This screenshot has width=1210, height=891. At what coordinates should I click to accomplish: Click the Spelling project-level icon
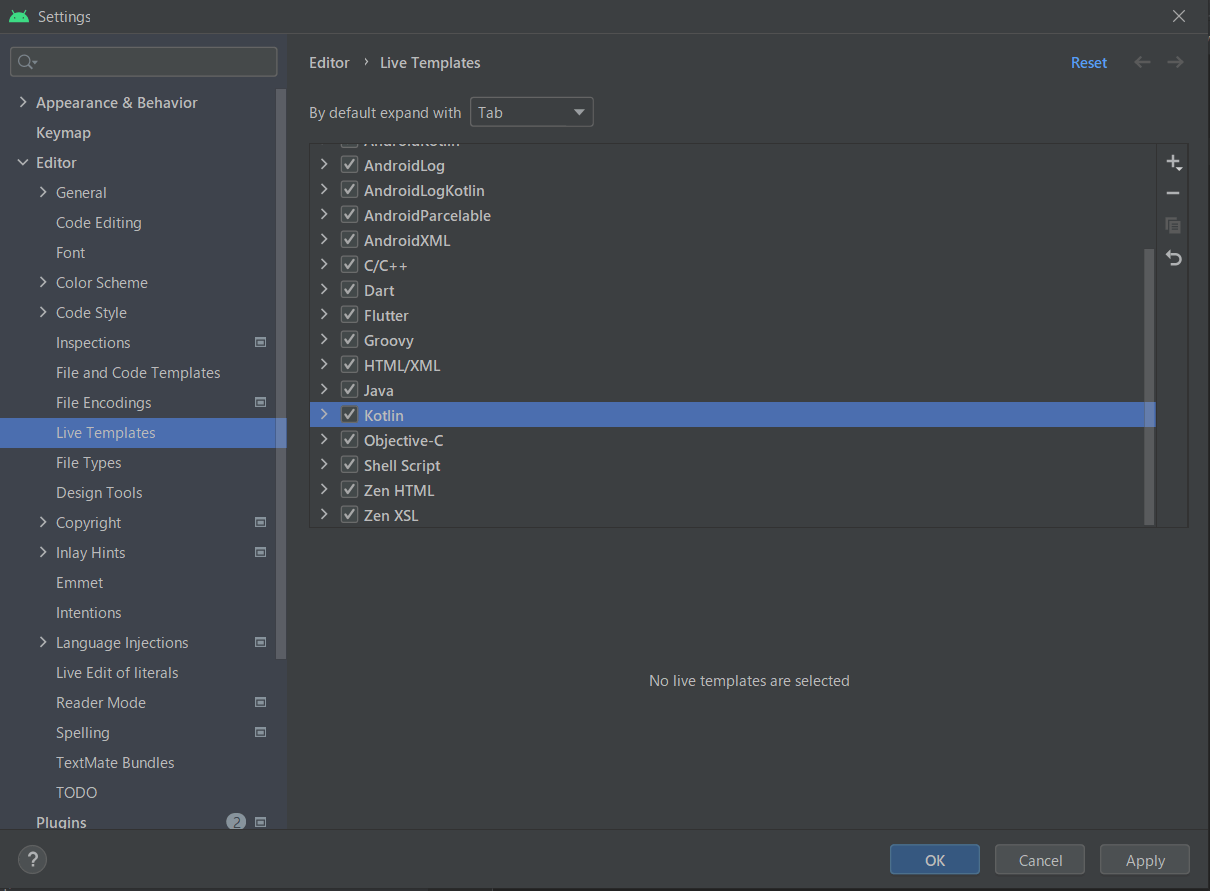tap(261, 732)
